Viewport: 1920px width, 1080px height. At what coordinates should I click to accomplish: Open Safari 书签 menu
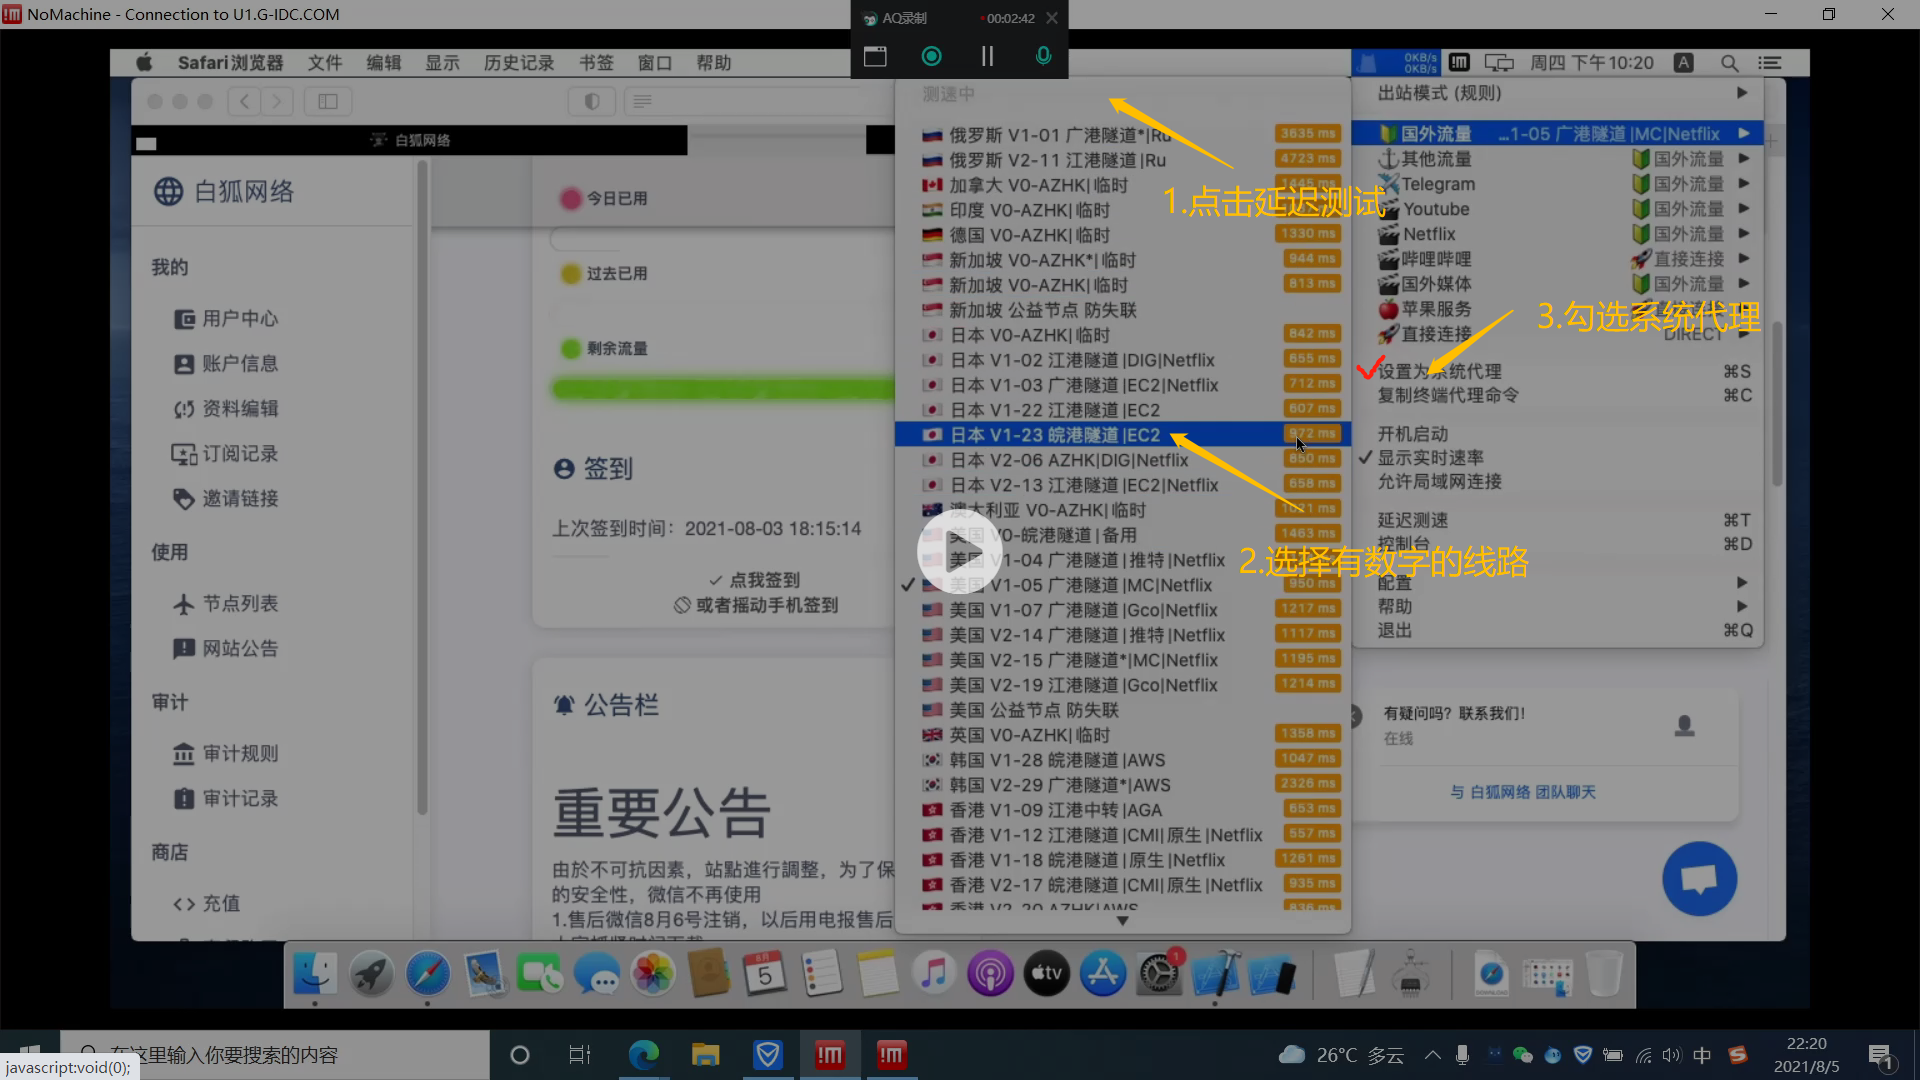[x=596, y=63]
